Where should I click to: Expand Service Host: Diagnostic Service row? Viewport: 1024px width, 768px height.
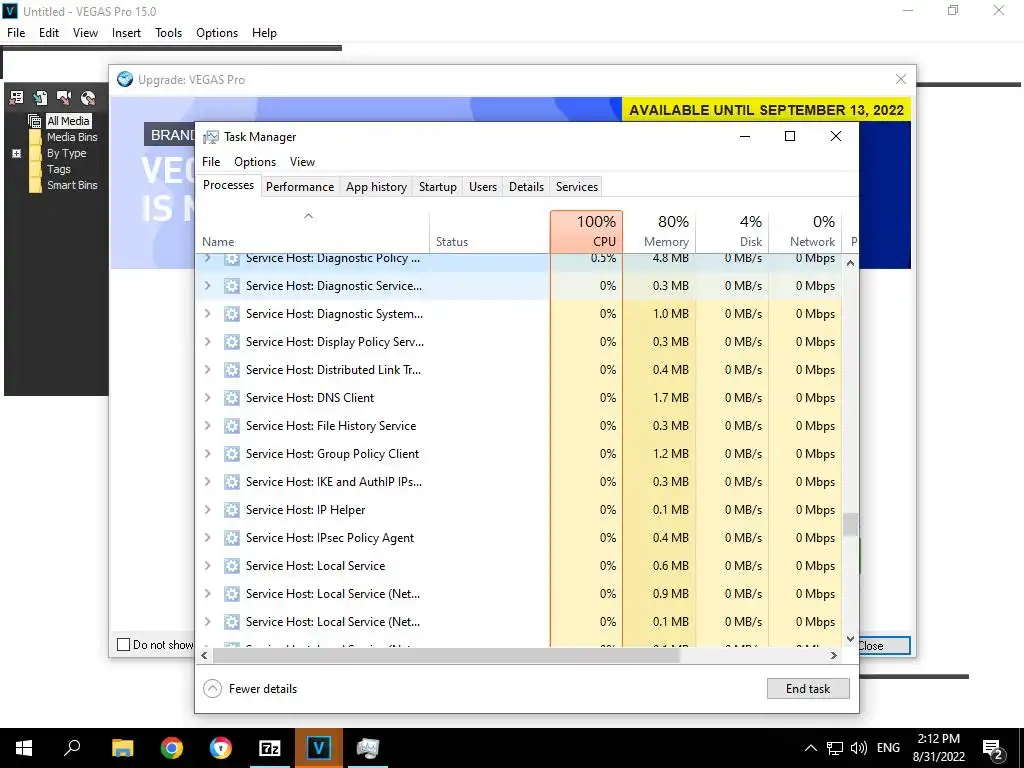coord(208,286)
